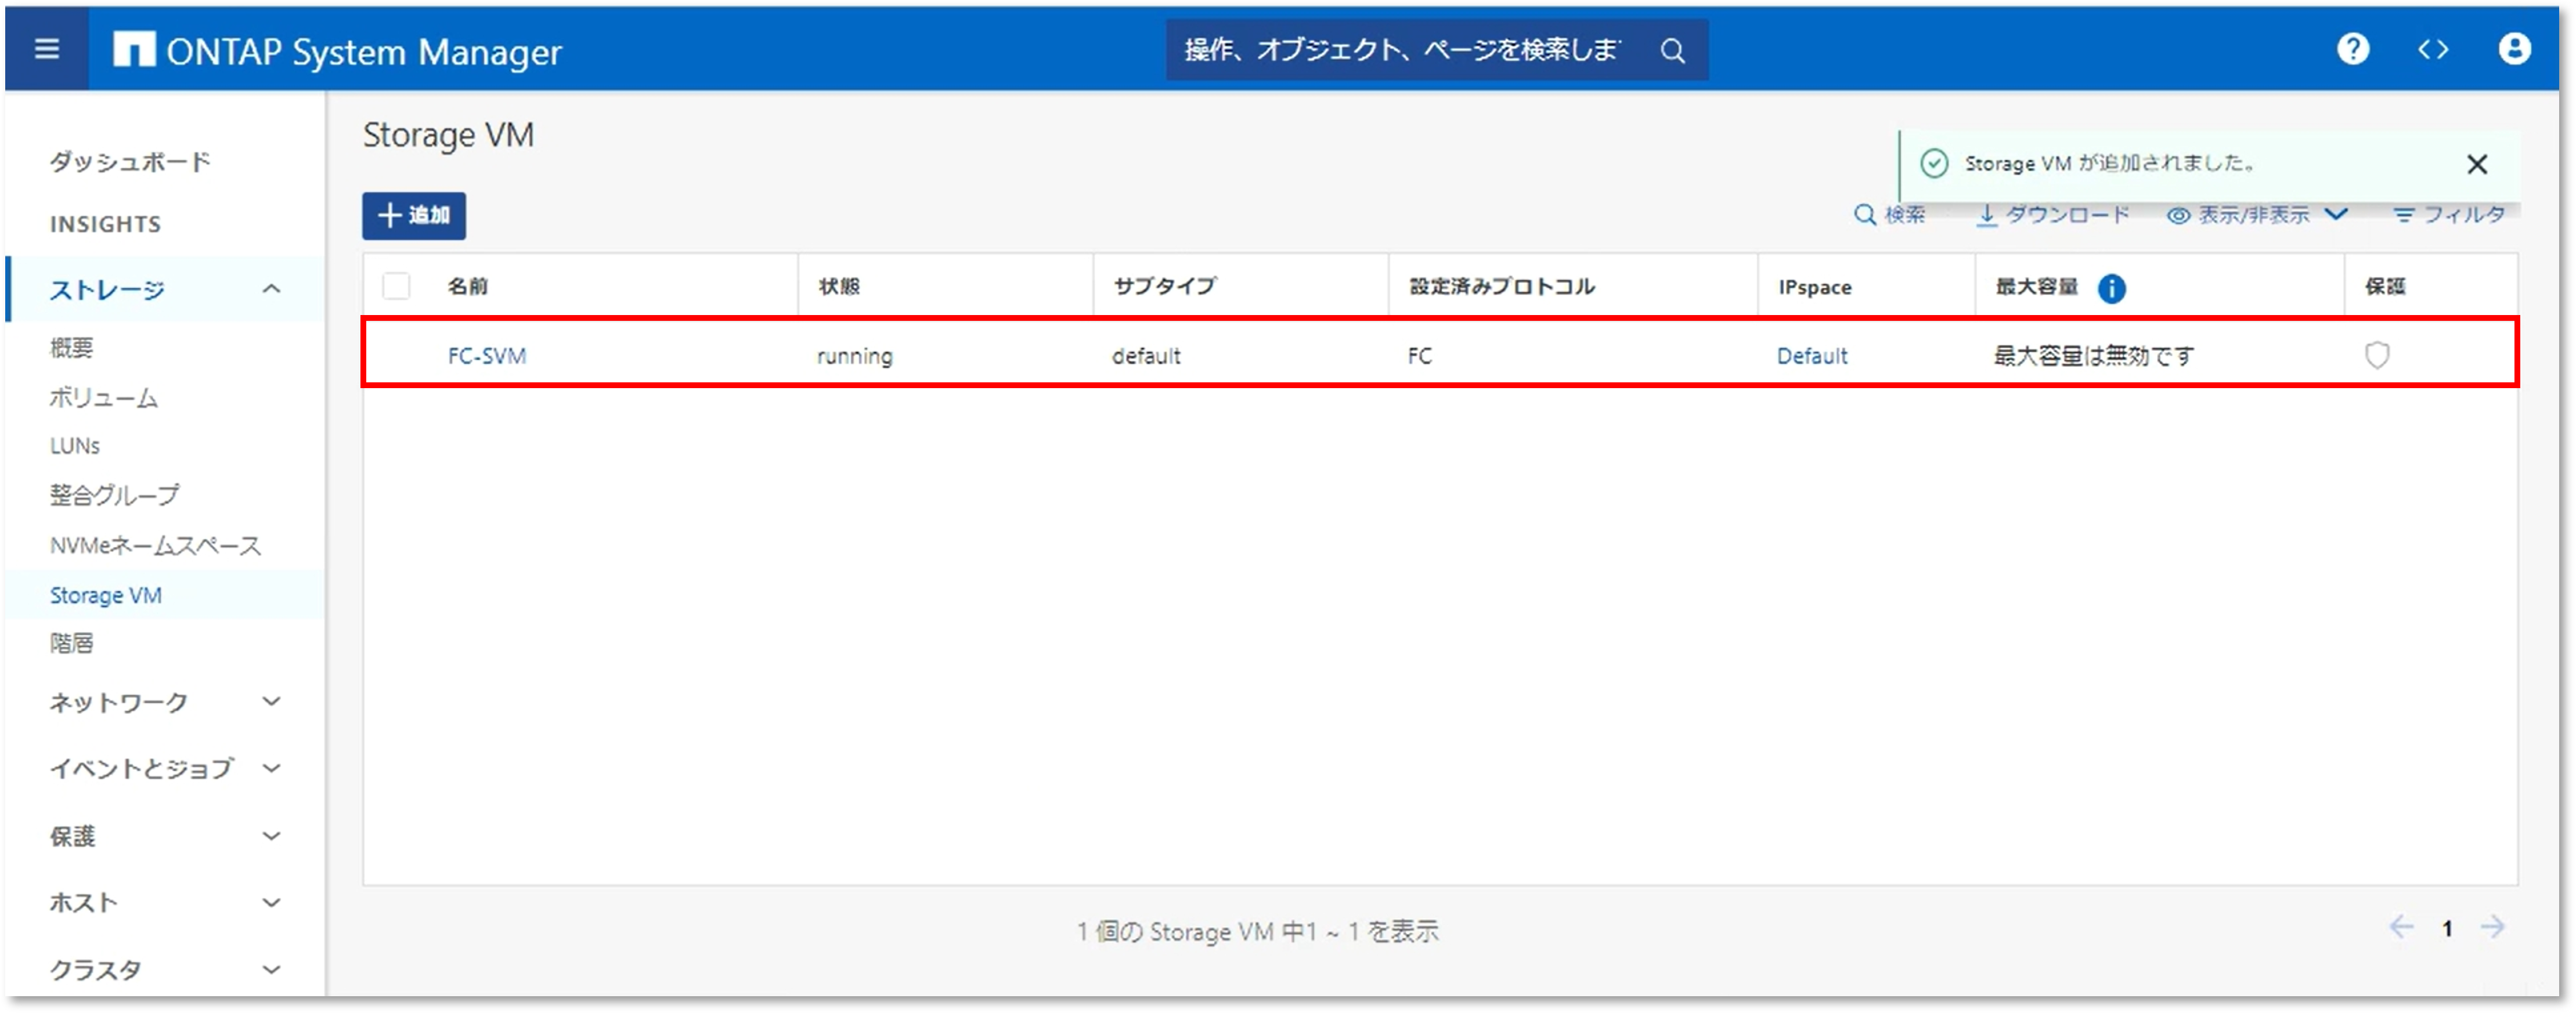Click the shield protection icon for FC-SVM
2576x1013 pixels.
point(2376,355)
